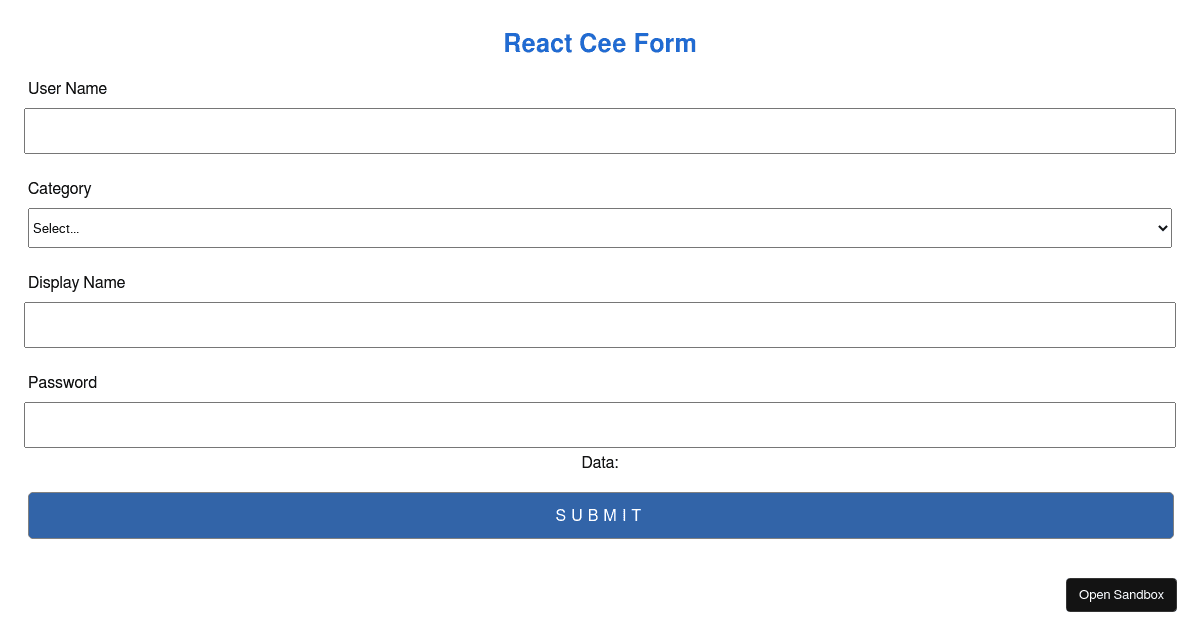Click Open Sandbox in the bottom corner
The height and width of the screenshot is (630, 1200).
1121,594
